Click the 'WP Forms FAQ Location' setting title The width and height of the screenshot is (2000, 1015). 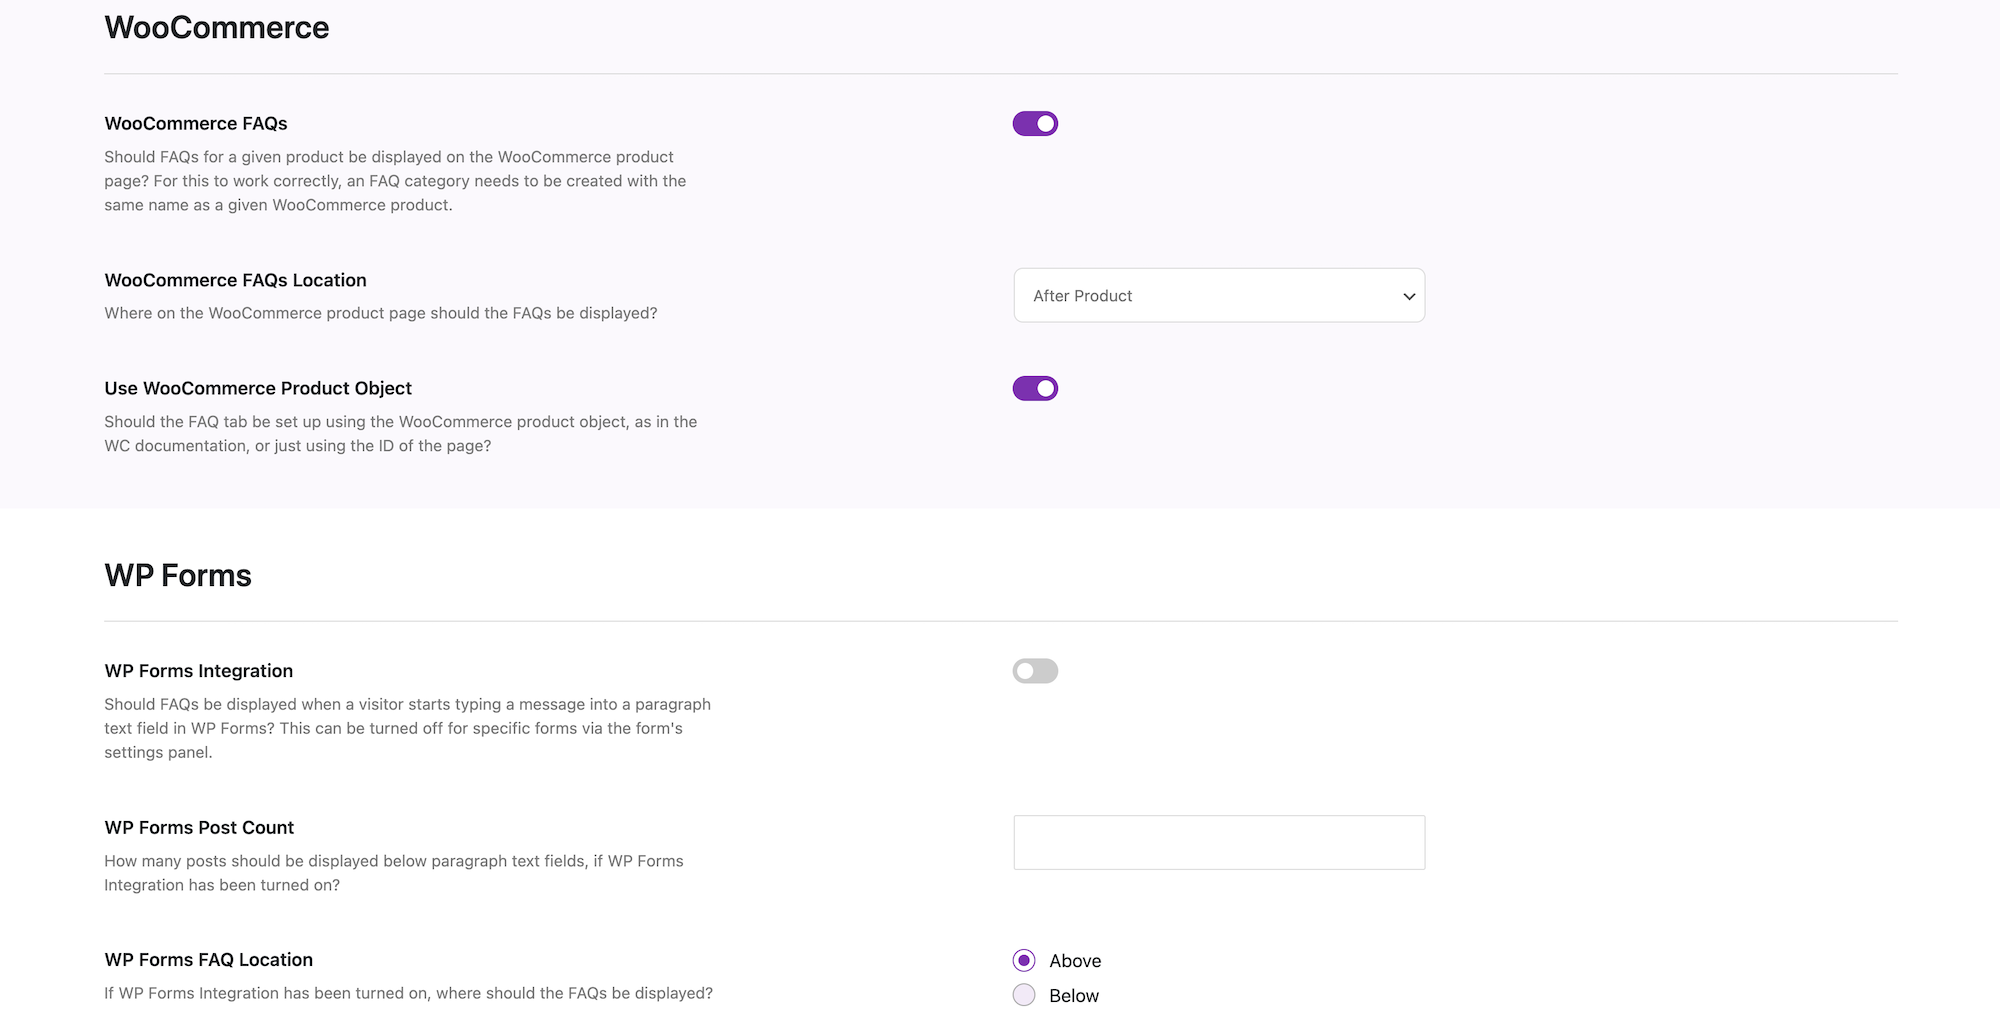(x=208, y=960)
